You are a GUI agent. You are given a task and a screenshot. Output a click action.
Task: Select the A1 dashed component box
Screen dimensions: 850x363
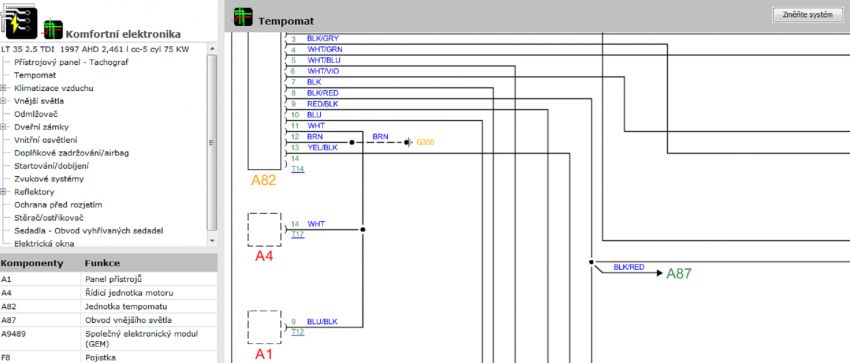265,327
